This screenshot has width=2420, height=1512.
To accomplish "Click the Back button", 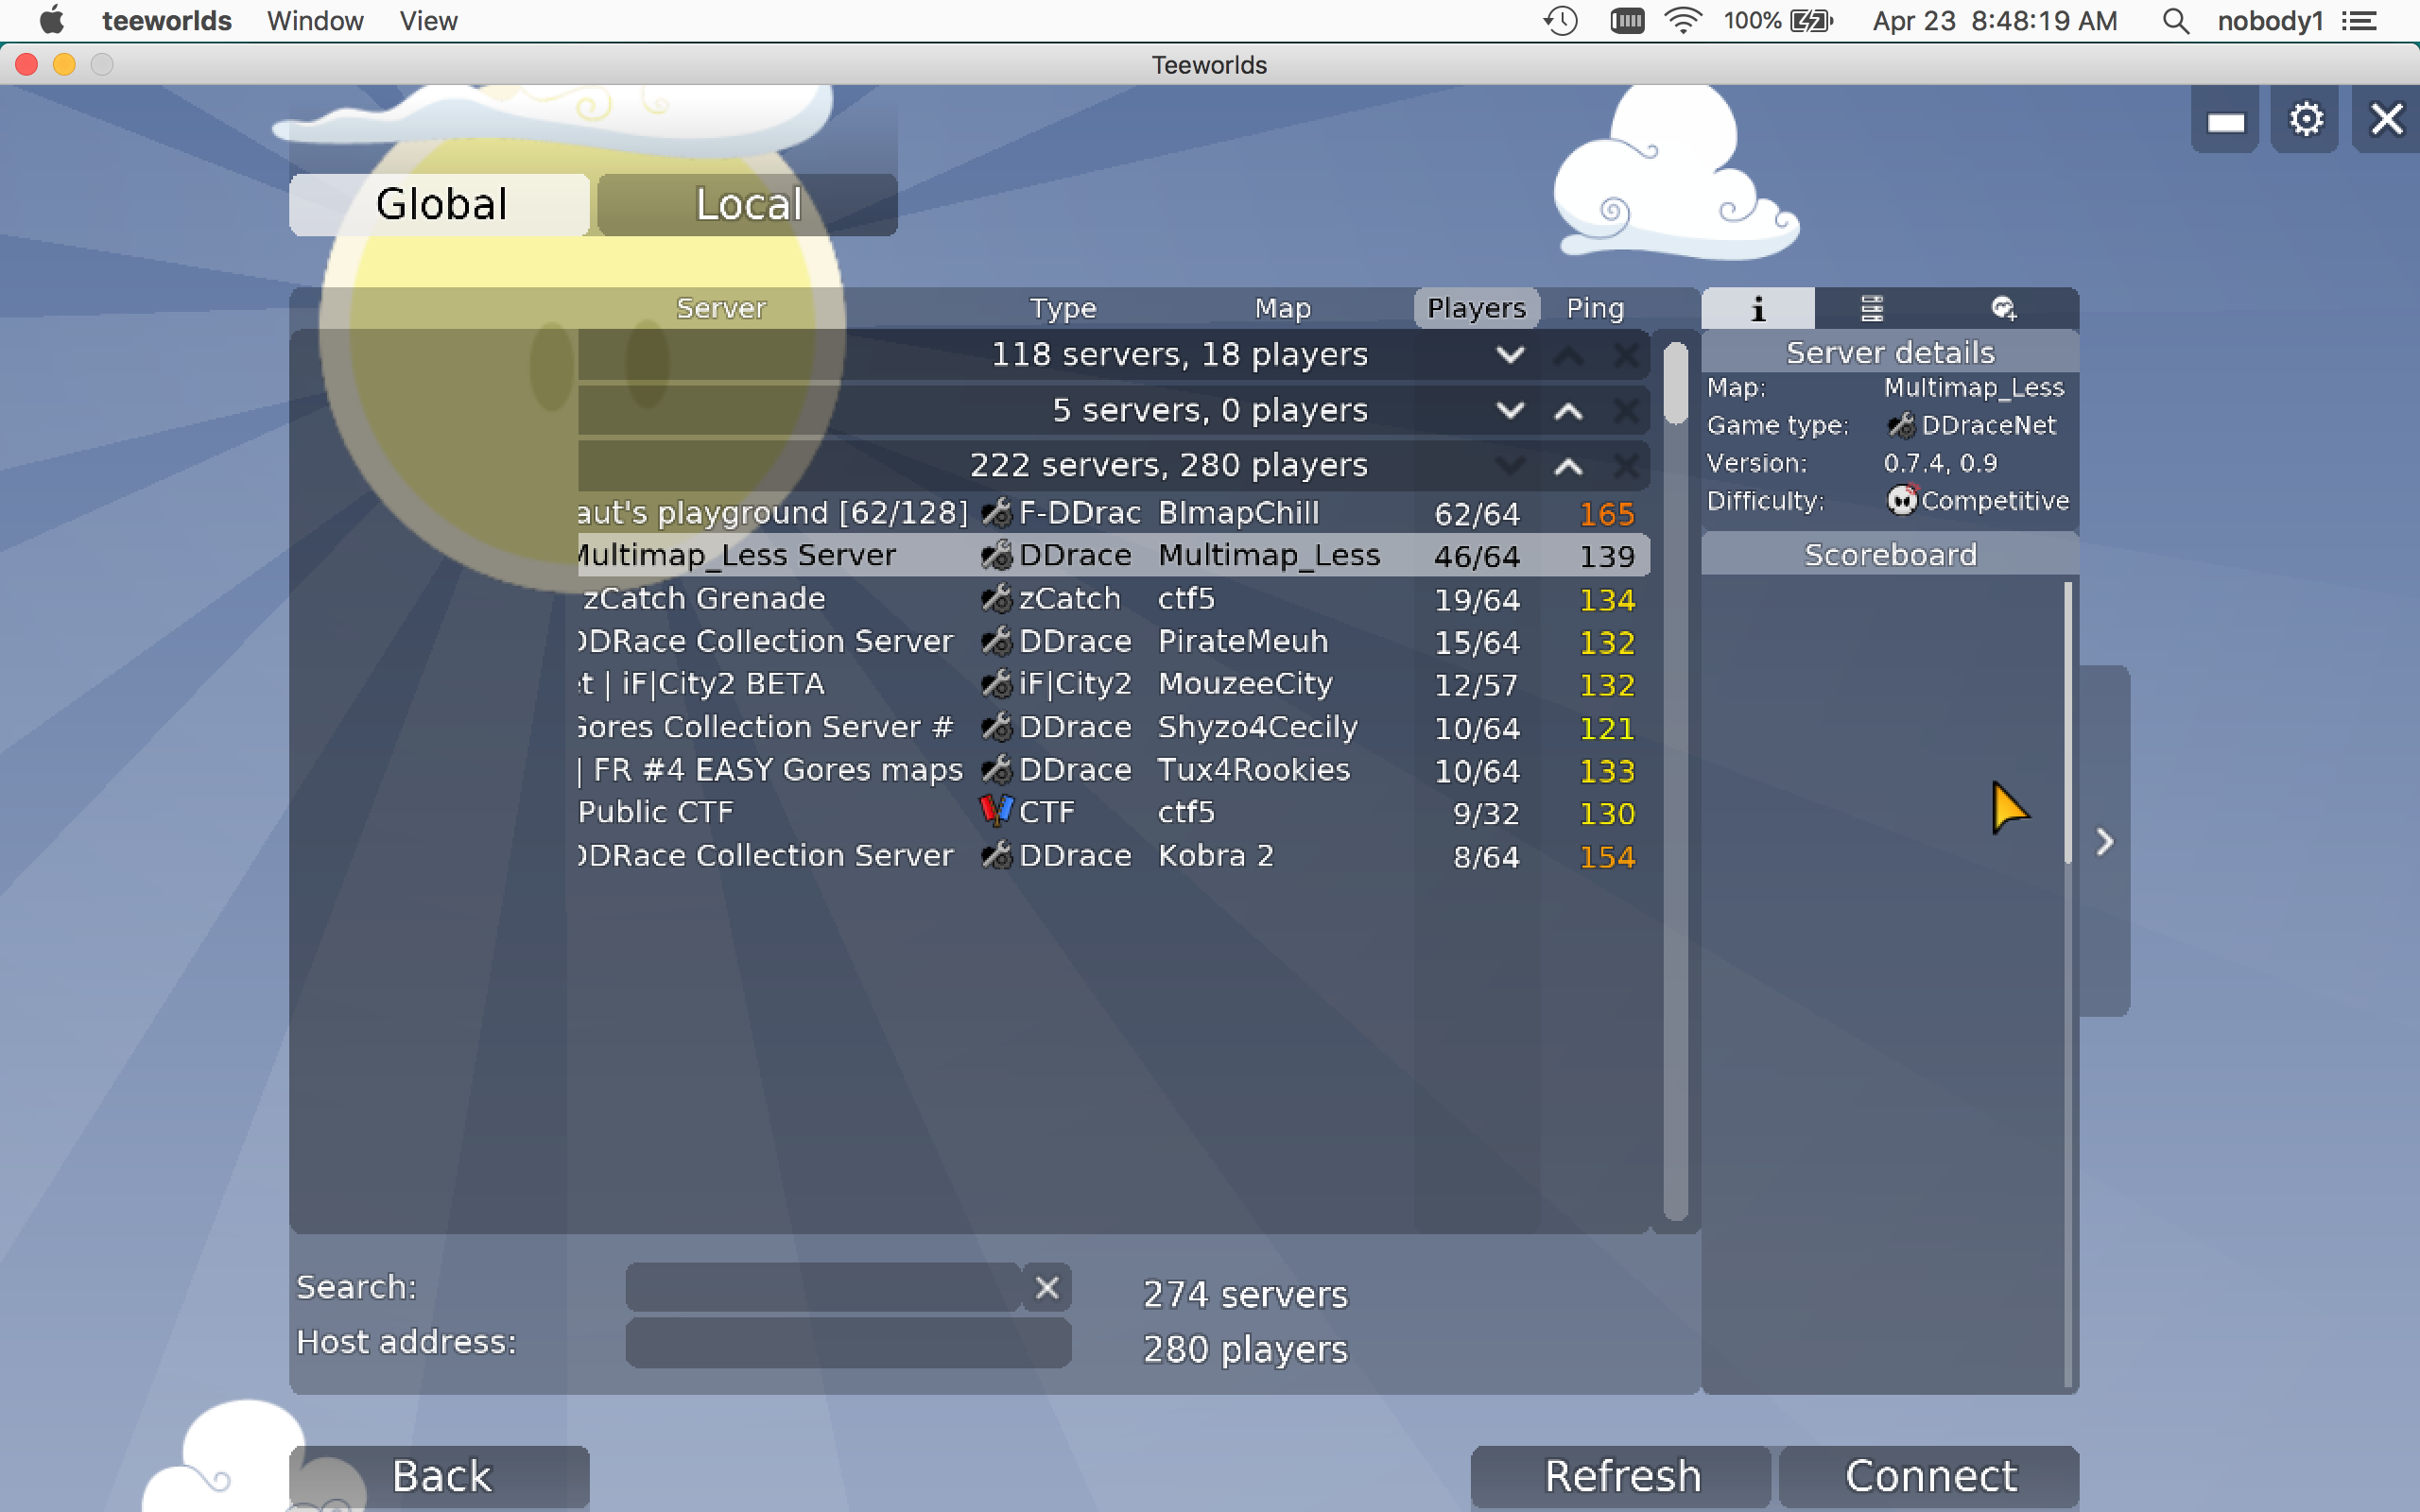I will tap(440, 1476).
